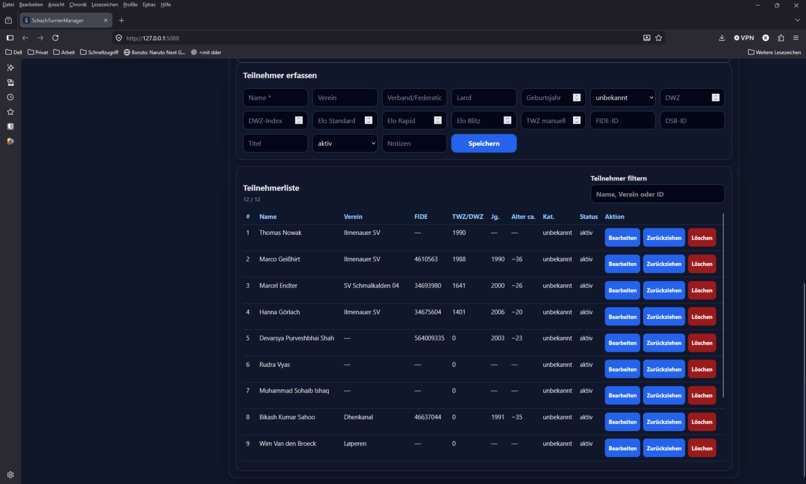Open the Chronik menu
This screenshot has width=806, height=484.
pyautogui.click(x=78, y=5)
